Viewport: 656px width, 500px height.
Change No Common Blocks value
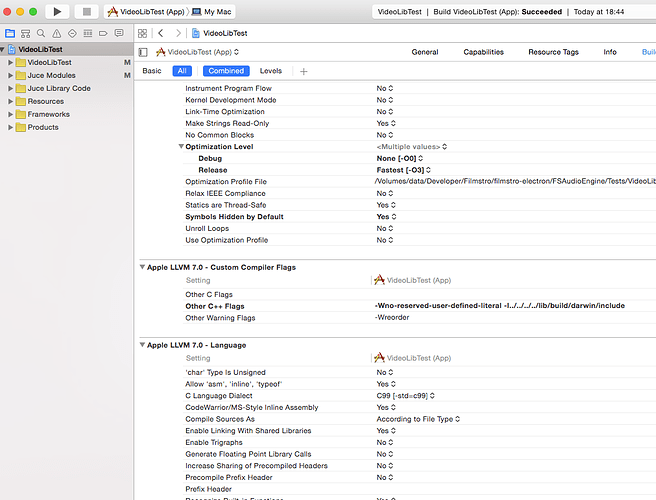384,135
